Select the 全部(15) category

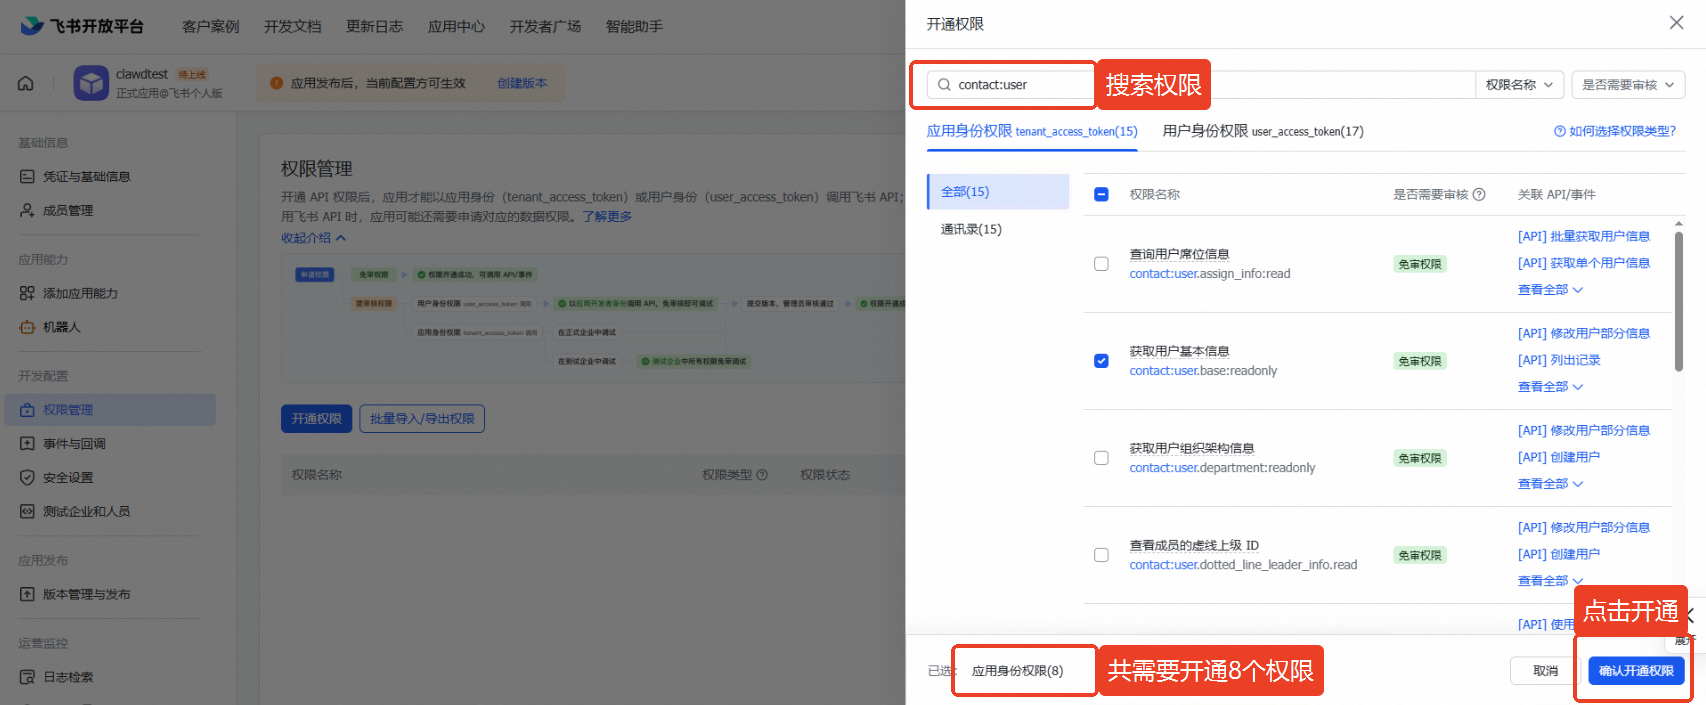998,192
